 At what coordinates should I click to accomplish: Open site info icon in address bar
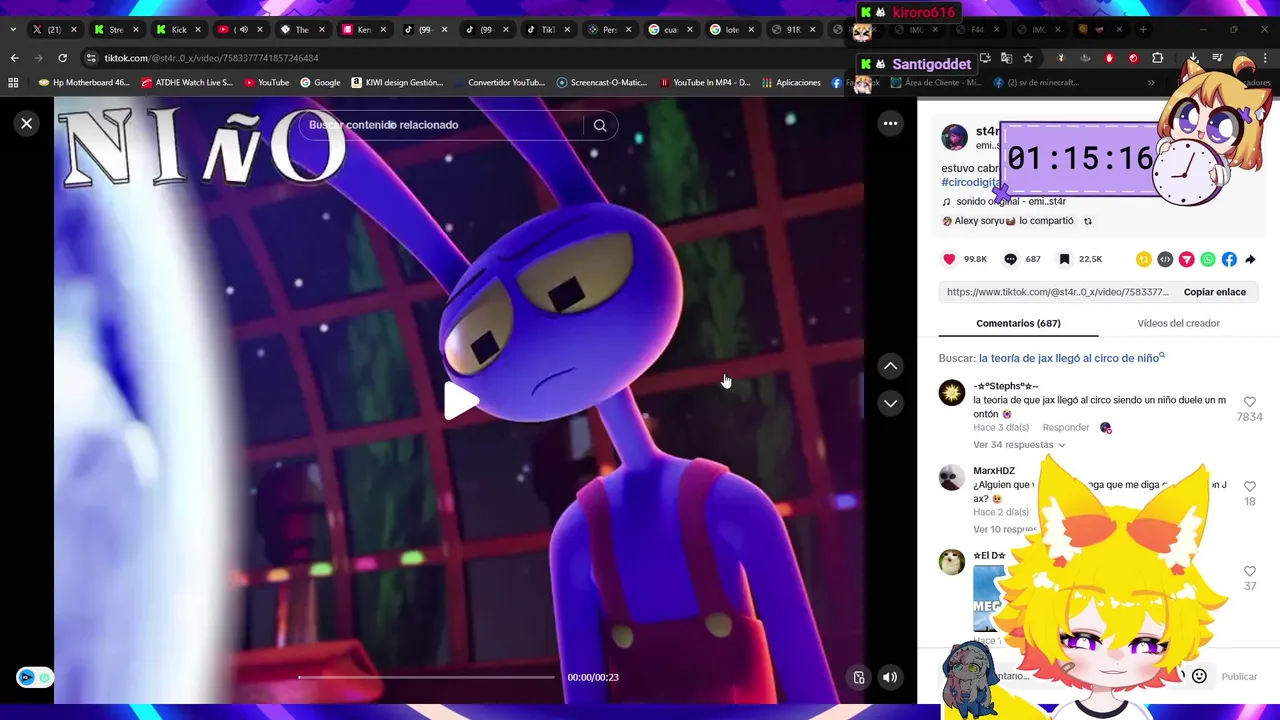pyautogui.click(x=91, y=58)
